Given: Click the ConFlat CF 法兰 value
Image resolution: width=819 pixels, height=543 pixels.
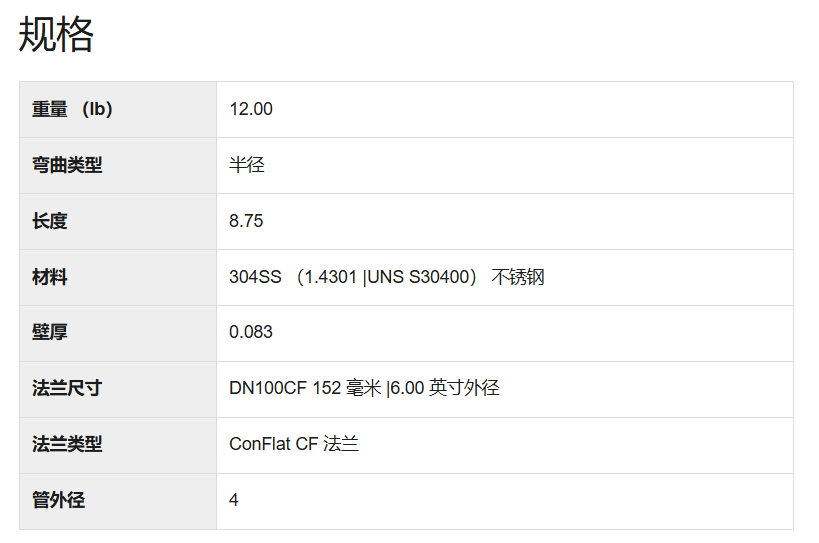Looking at the screenshot, I should click(294, 444).
